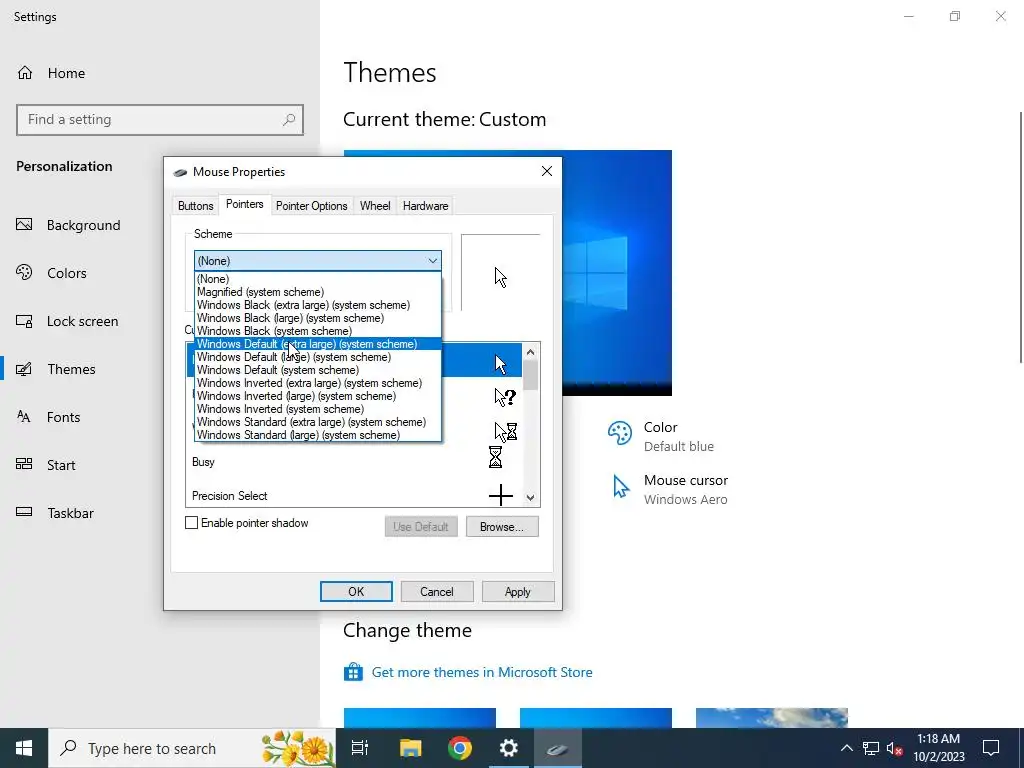Image resolution: width=1024 pixels, height=768 pixels.
Task: Click the Mouse cursor Windows Aero link
Action: [686, 489]
